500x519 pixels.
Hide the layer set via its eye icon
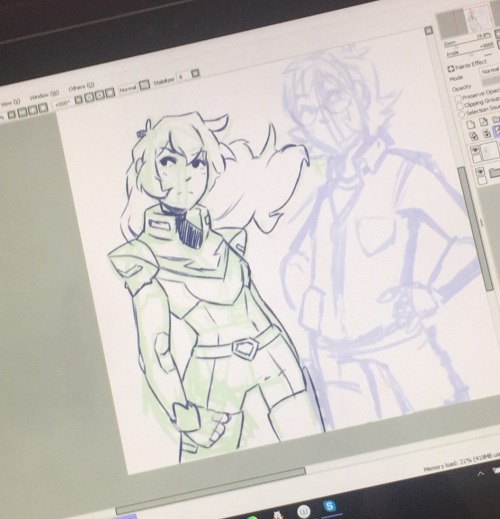(480, 172)
